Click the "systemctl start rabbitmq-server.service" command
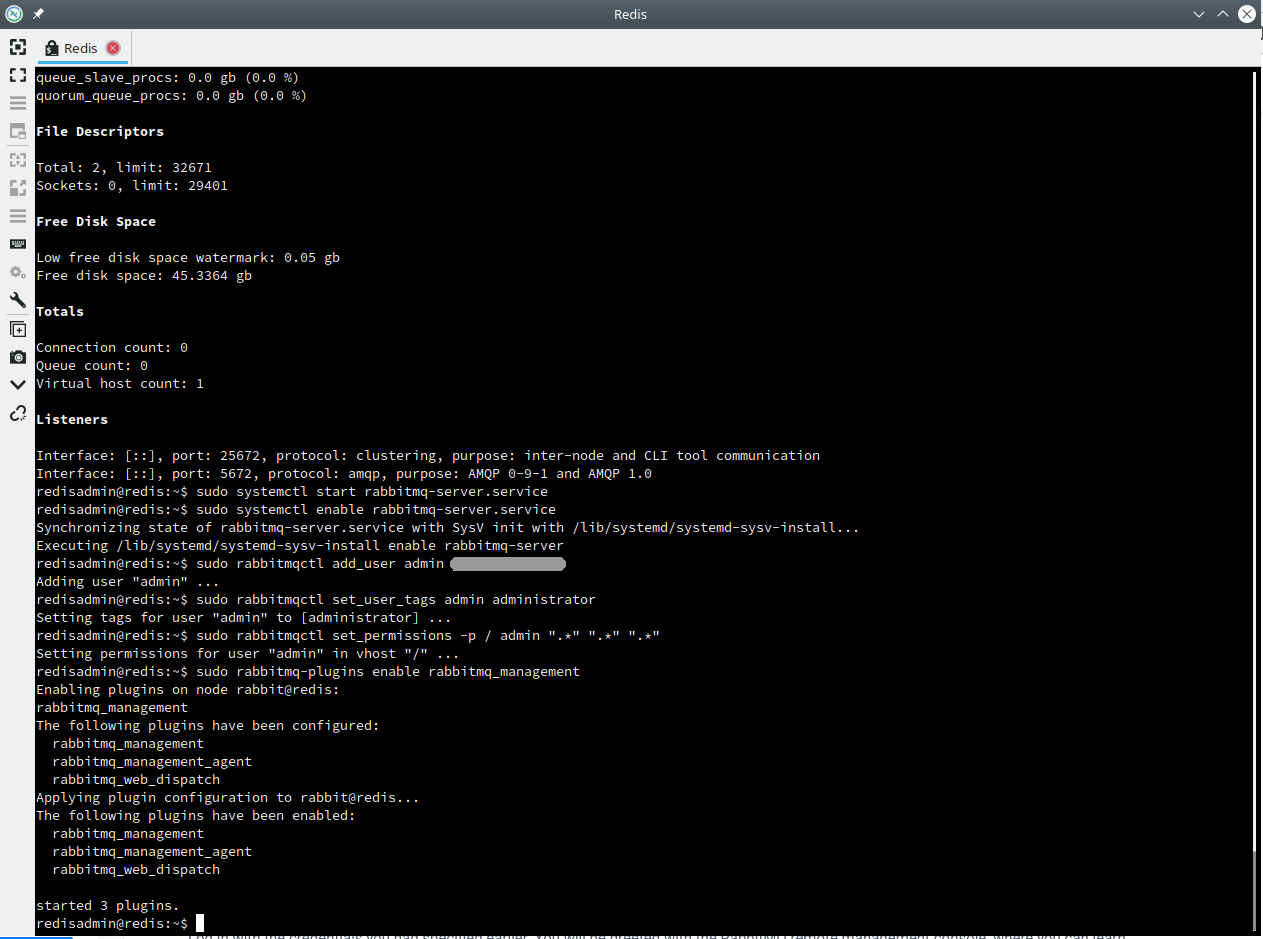 coord(372,492)
